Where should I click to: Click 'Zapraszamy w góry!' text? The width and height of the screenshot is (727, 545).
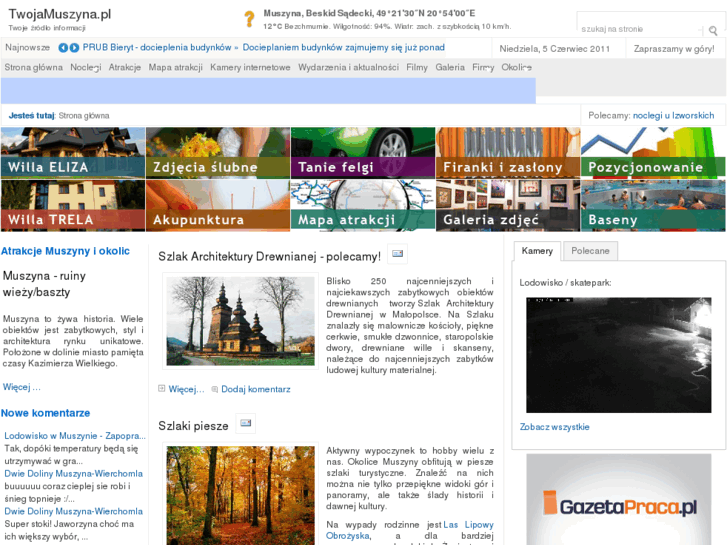(674, 49)
